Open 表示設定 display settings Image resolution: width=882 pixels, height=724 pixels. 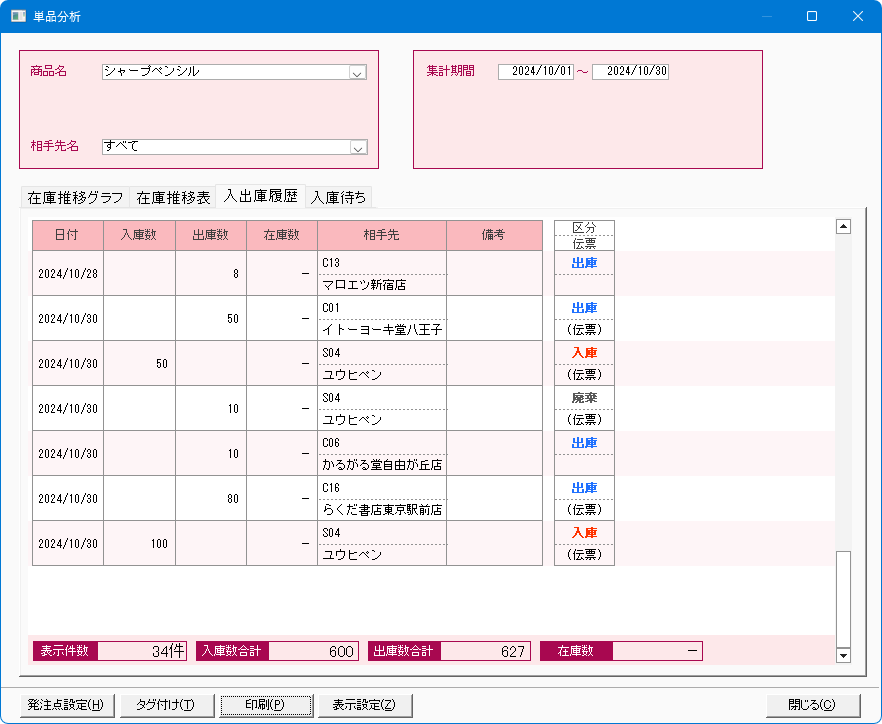point(364,704)
